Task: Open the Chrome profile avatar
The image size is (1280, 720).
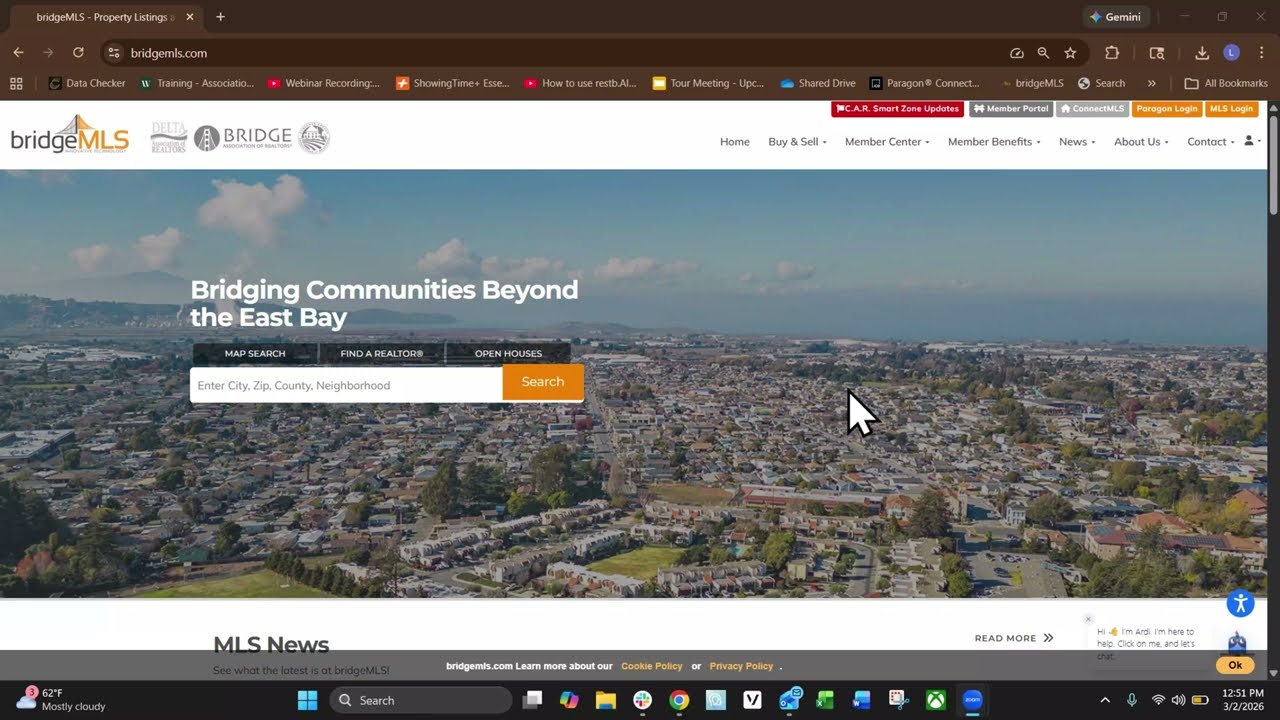Action: 1231,53
